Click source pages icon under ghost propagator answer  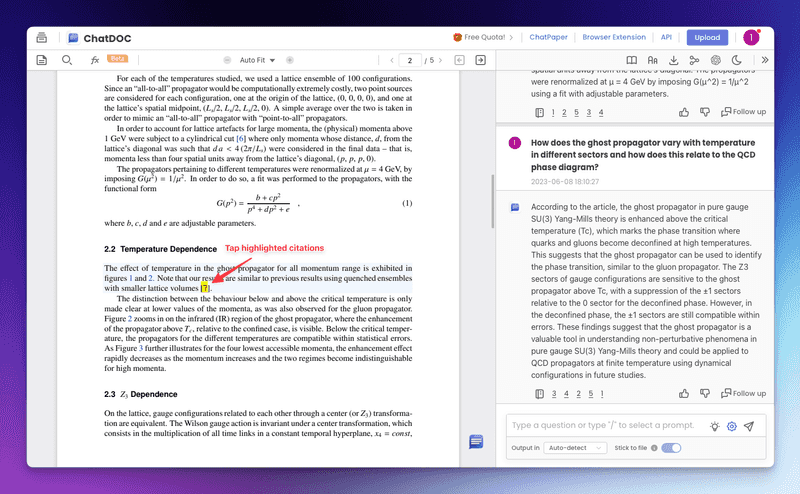(x=539, y=394)
